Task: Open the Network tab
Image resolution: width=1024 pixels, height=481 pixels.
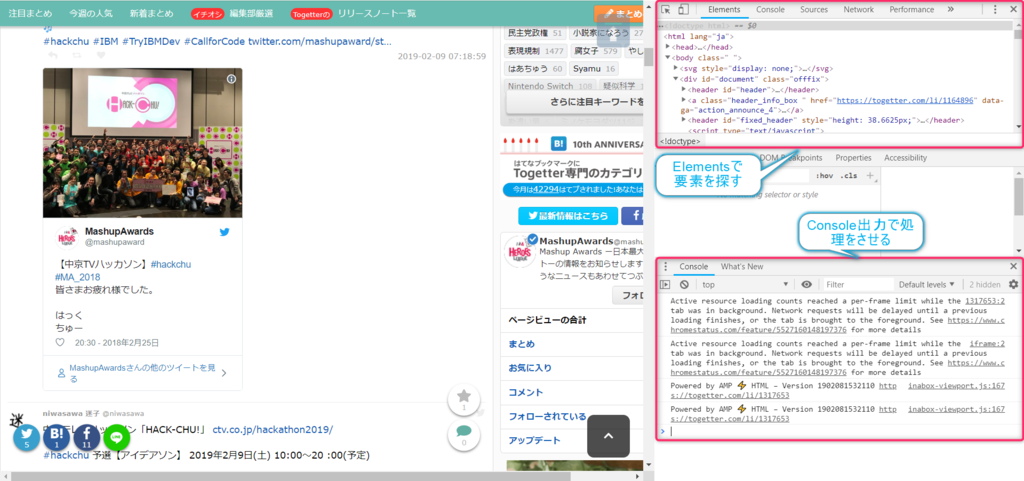Action: 858,10
